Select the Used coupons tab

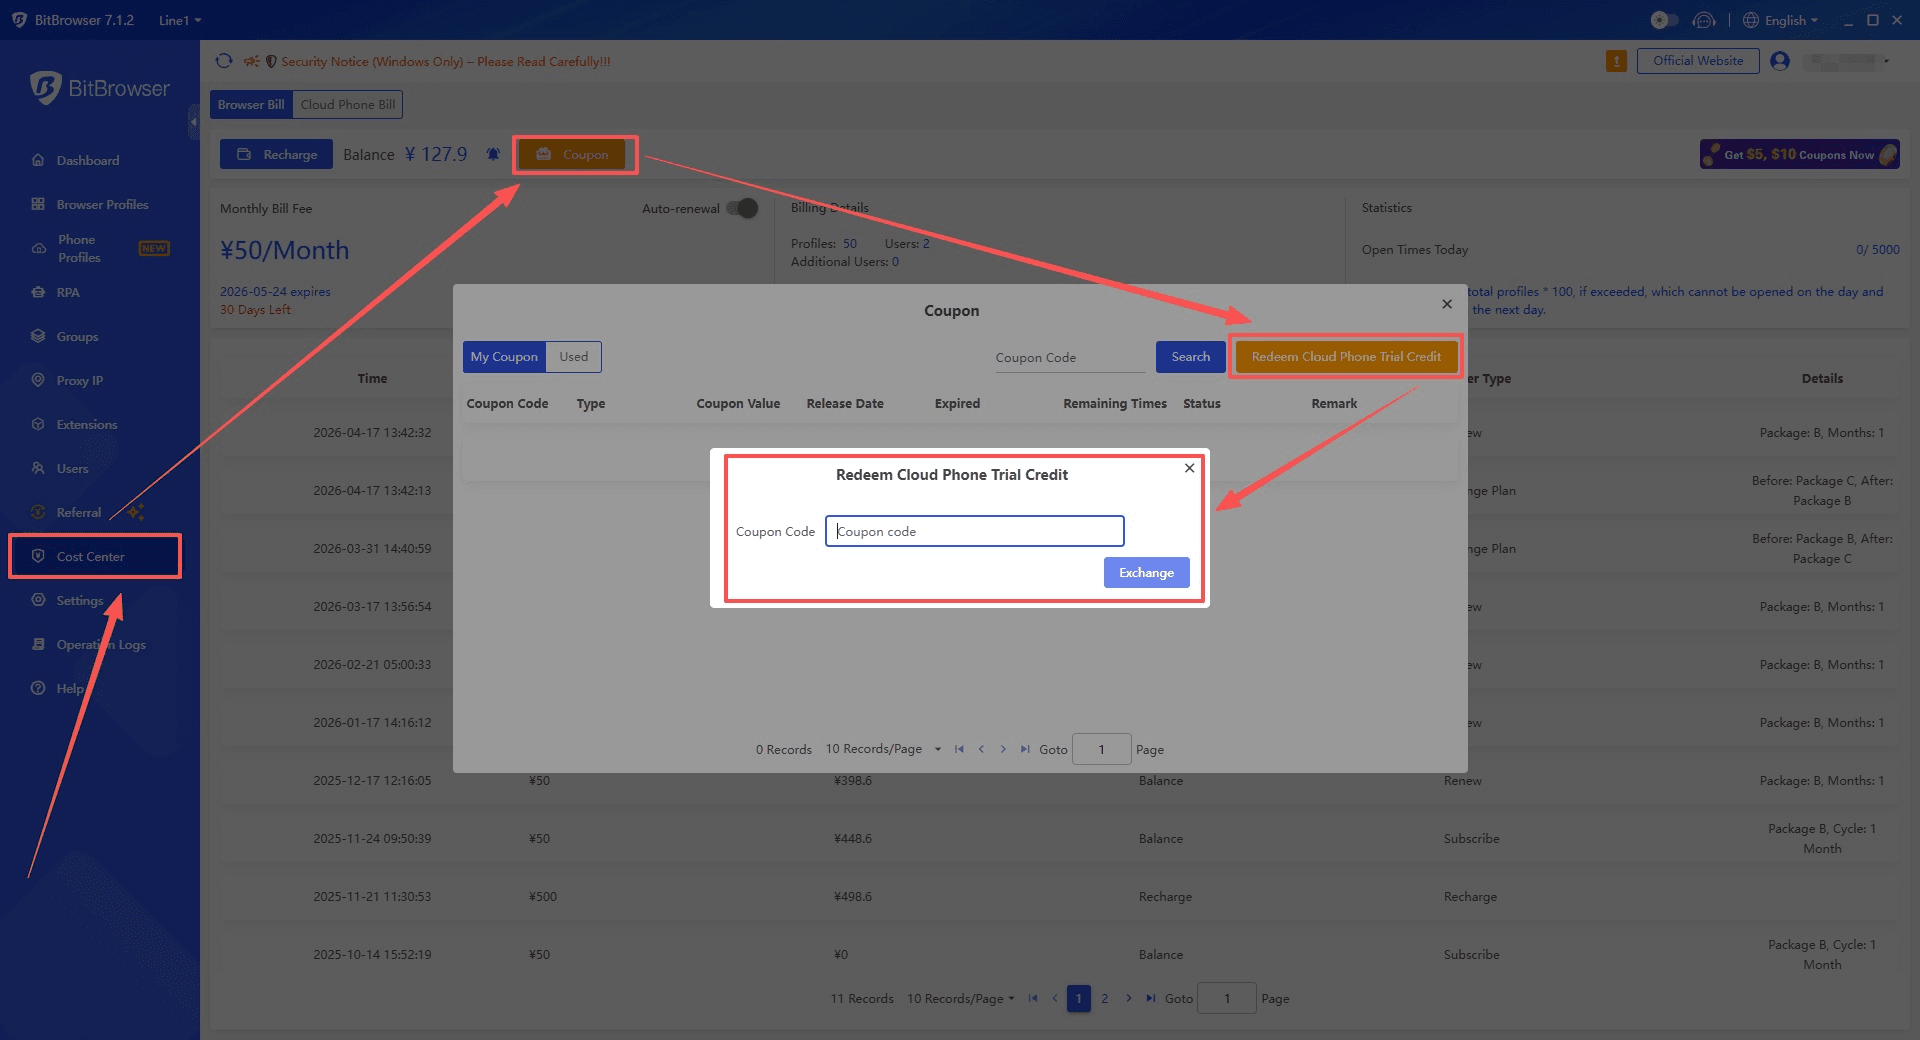(574, 357)
